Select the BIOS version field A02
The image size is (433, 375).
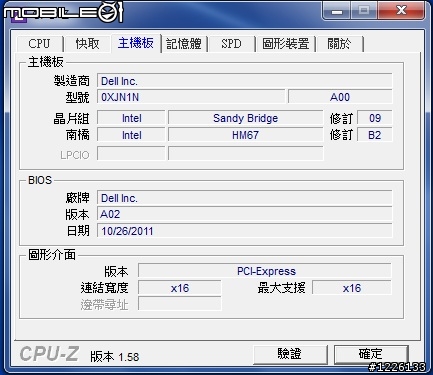245,214
